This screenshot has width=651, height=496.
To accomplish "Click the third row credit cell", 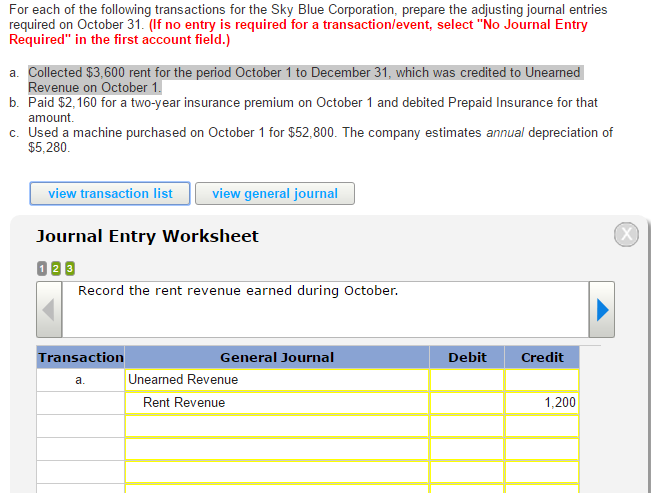I will [x=542, y=426].
